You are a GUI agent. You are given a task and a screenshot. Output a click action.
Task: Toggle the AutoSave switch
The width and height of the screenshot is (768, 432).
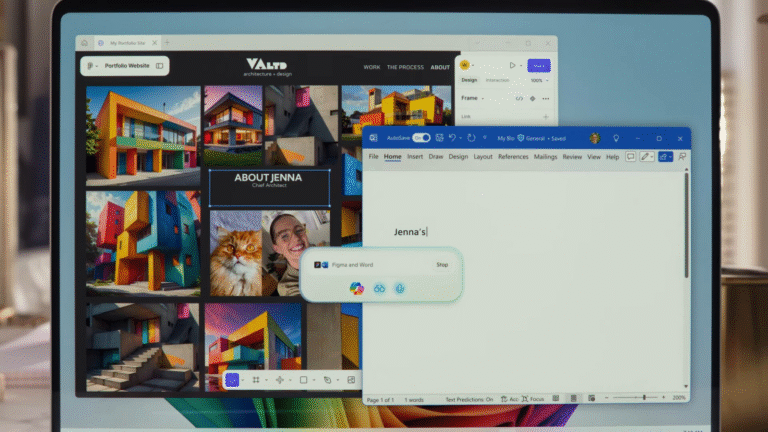tap(421, 138)
